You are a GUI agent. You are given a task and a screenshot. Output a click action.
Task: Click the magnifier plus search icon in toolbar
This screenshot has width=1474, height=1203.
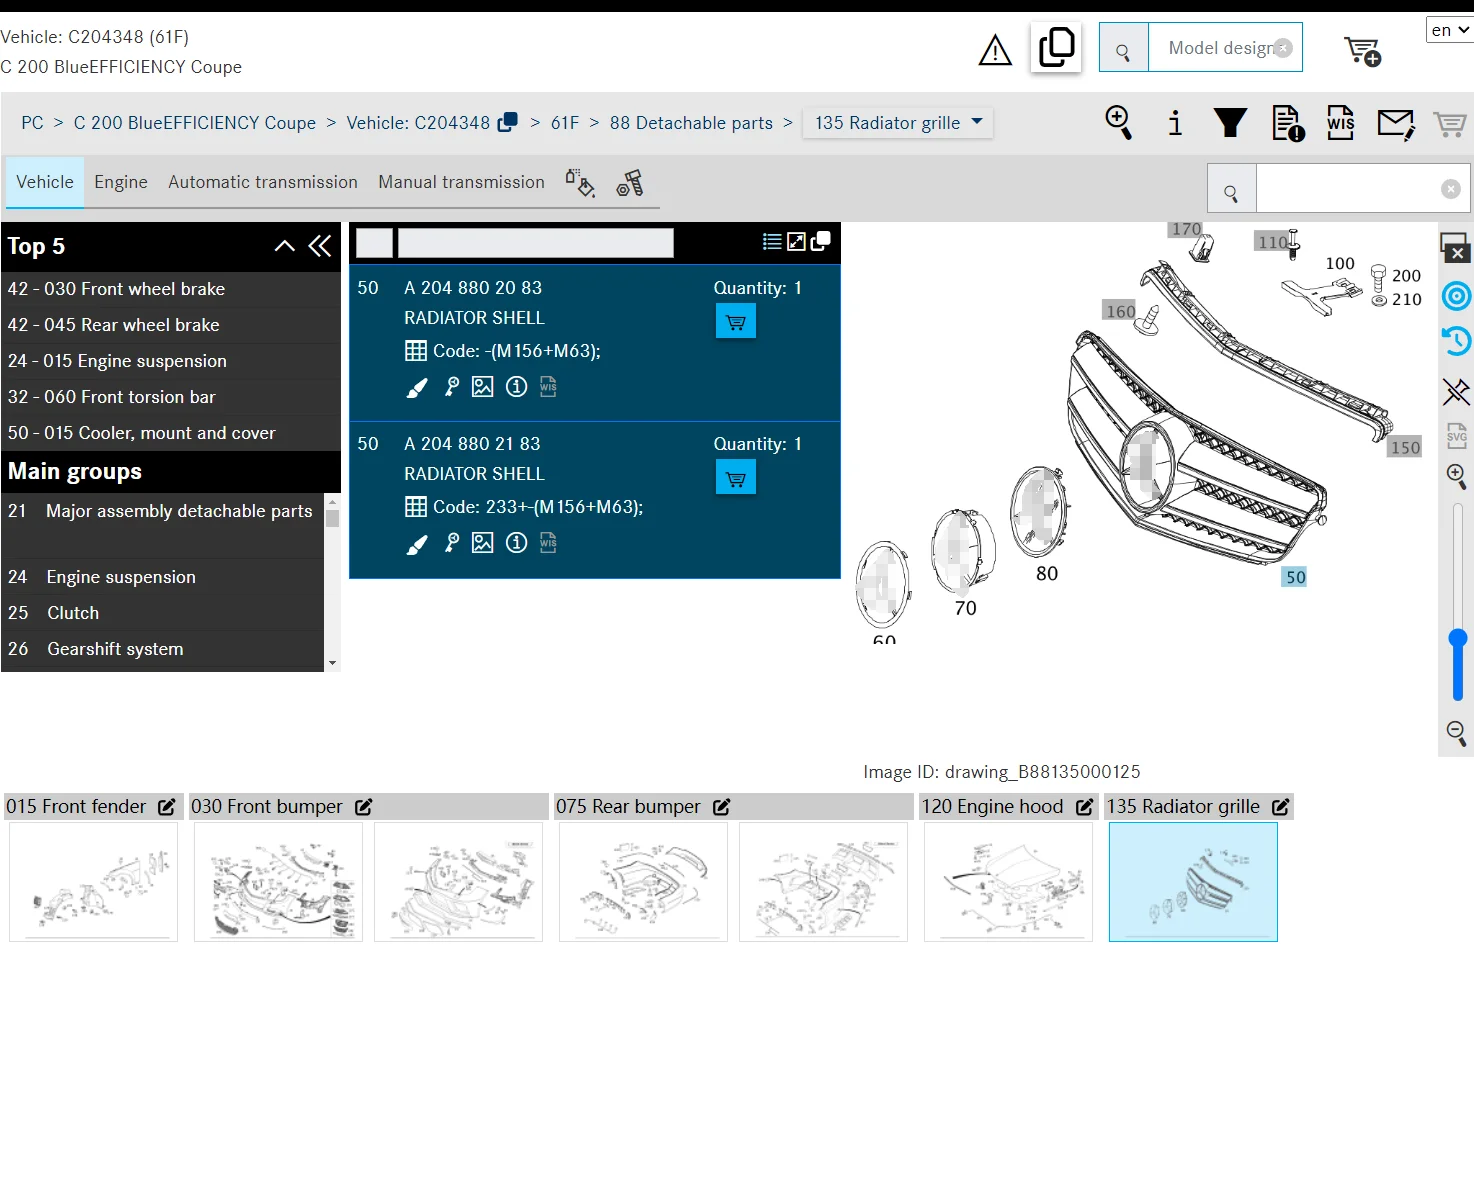pos(1118,123)
